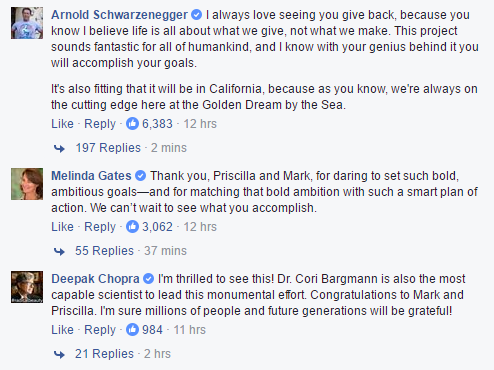
Task: Reply to Melinda Gates's comment
Action: tap(100, 227)
